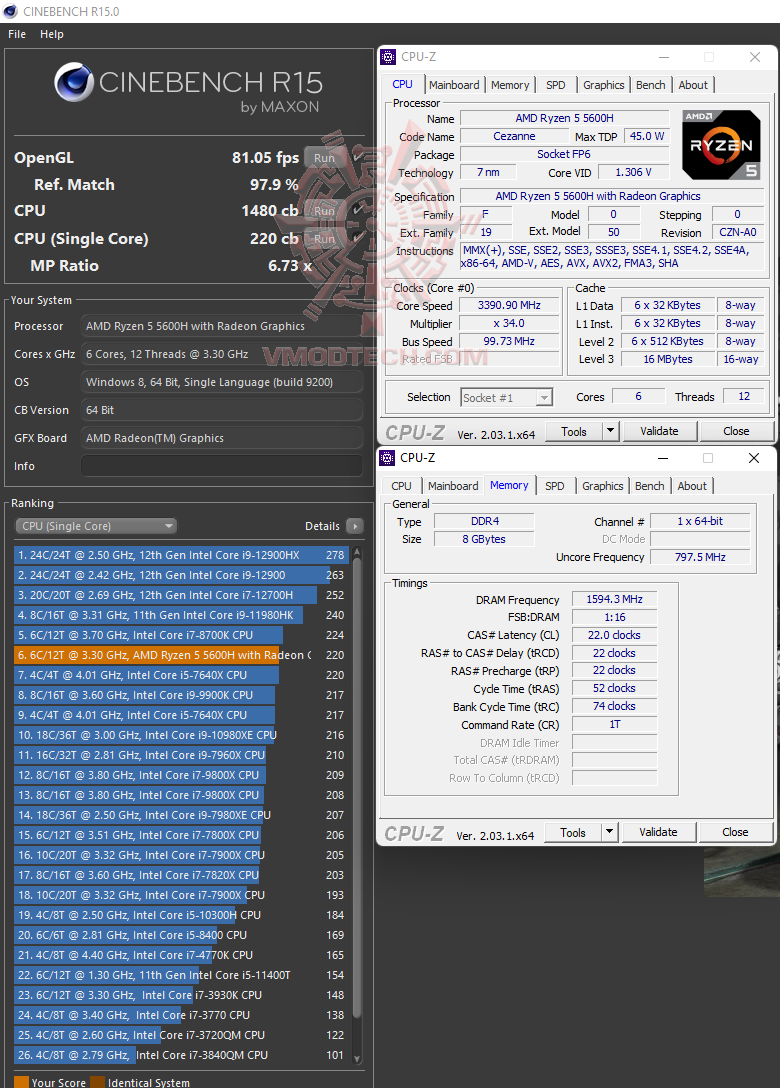
Task: Select ranking row Intel Core i5-11400T
Action: click(180, 975)
